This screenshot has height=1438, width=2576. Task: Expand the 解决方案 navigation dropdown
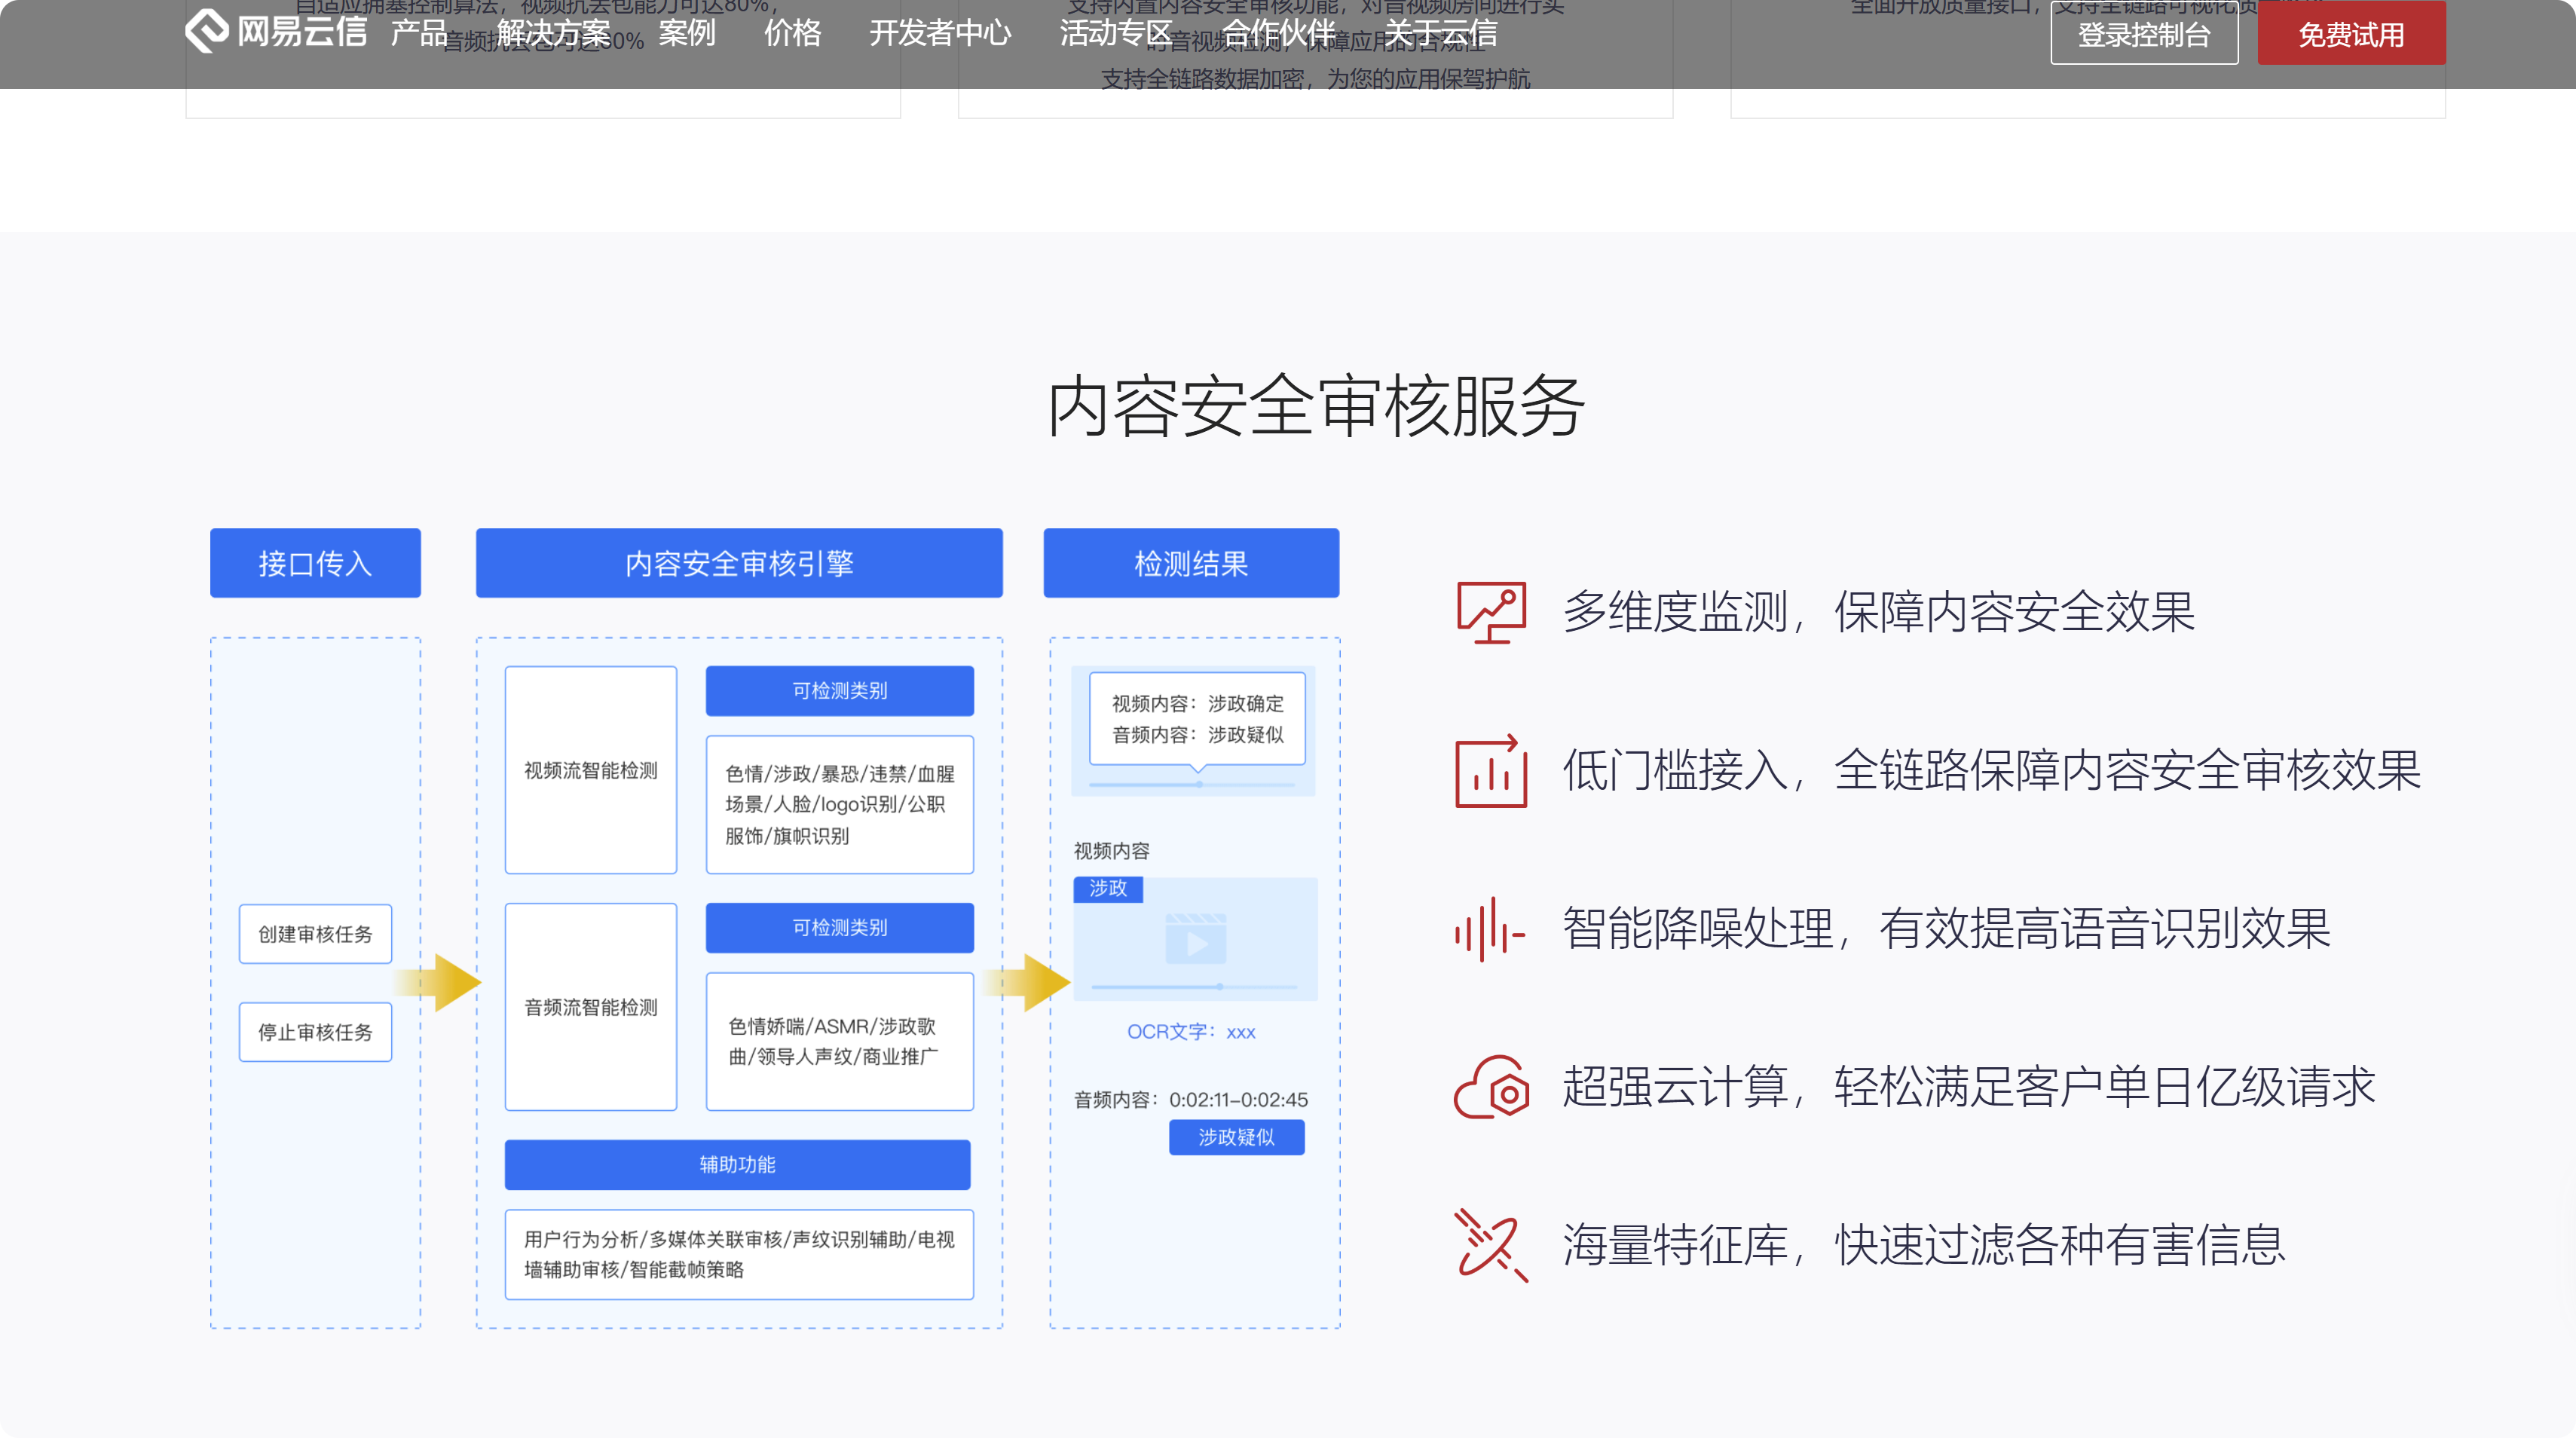coord(555,33)
